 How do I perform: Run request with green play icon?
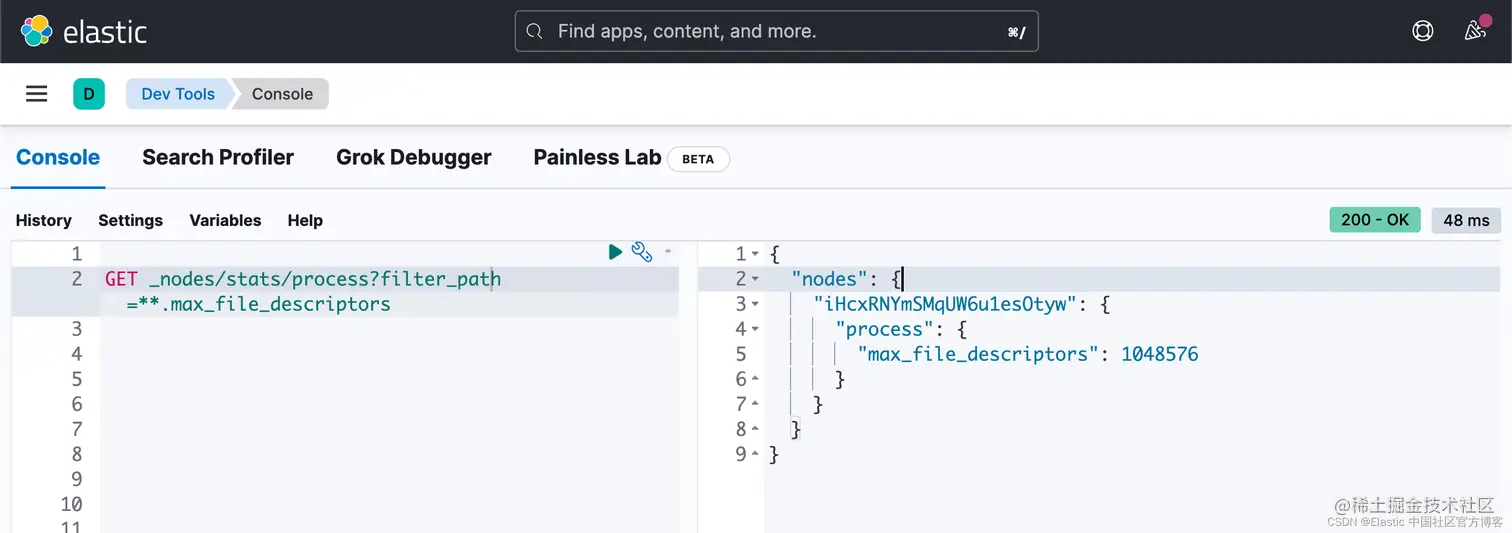615,253
